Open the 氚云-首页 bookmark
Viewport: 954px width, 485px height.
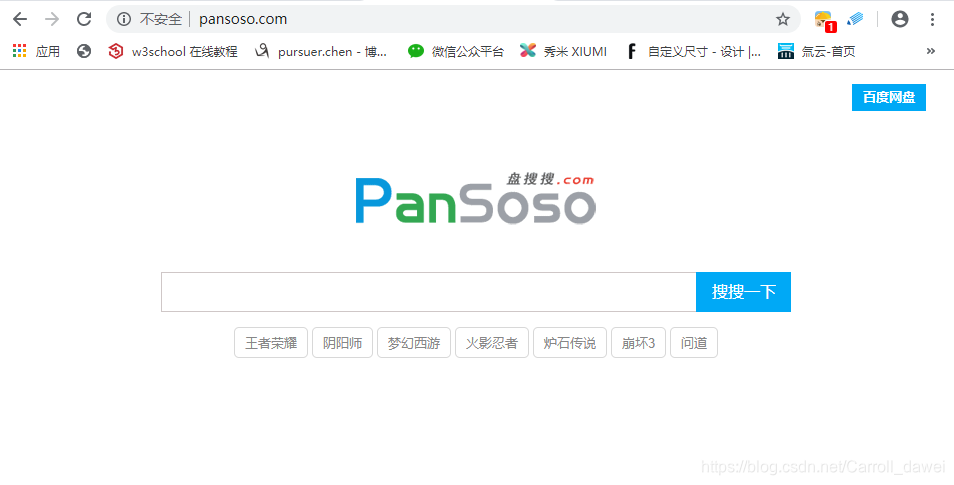[816, 52]
